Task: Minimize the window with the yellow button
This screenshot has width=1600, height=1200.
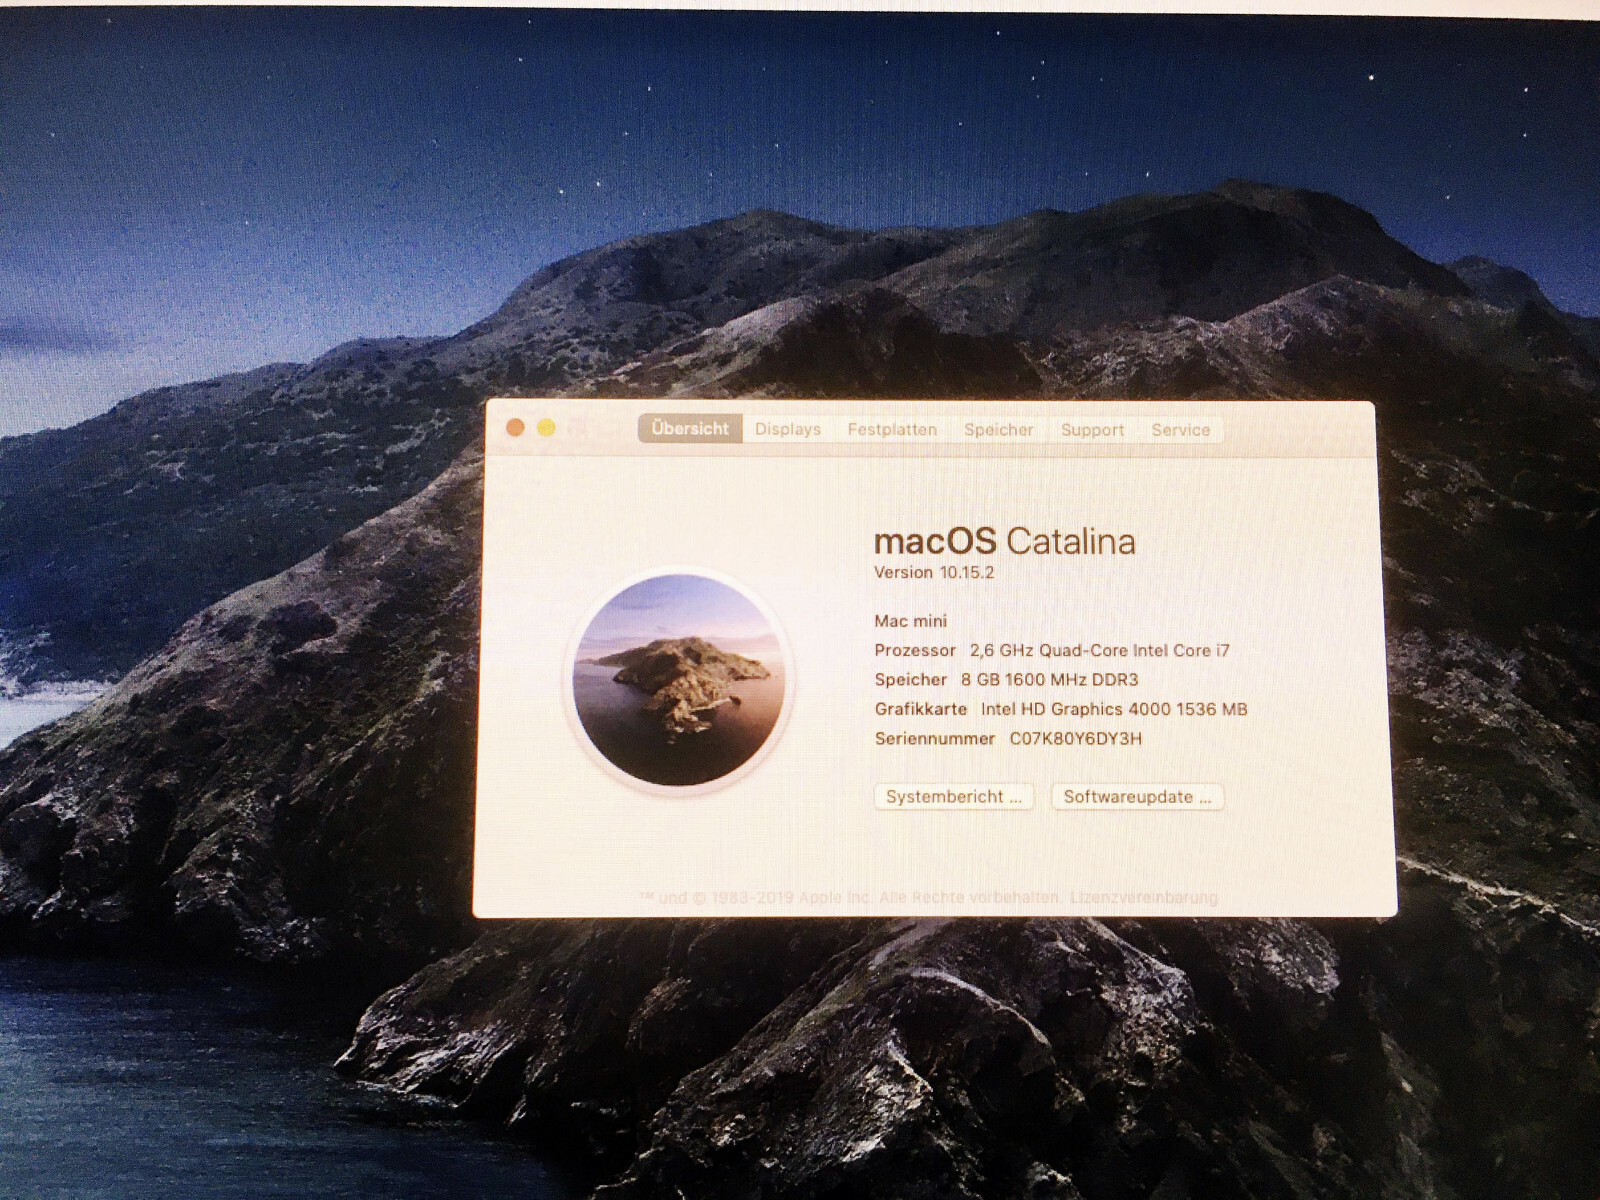Action: 546,428
